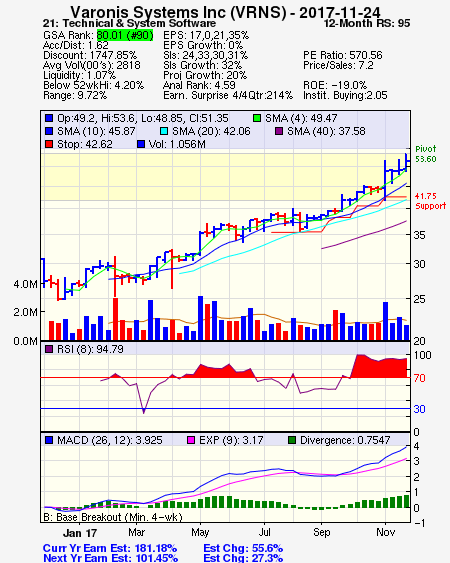Click the Varonis Systems Inc chart title
Image resolution: width=450 pixels, height=563 pixels.
225,12
